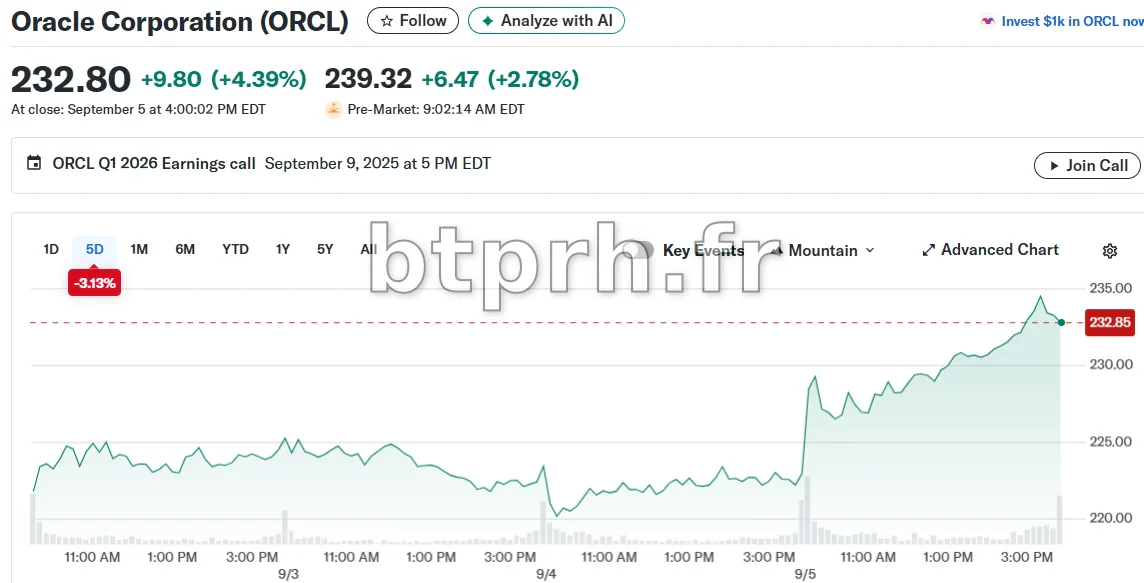Click the price spike at 9/5 open
The height and width of the screenshot is (583, 1144).
click(814, 378)
